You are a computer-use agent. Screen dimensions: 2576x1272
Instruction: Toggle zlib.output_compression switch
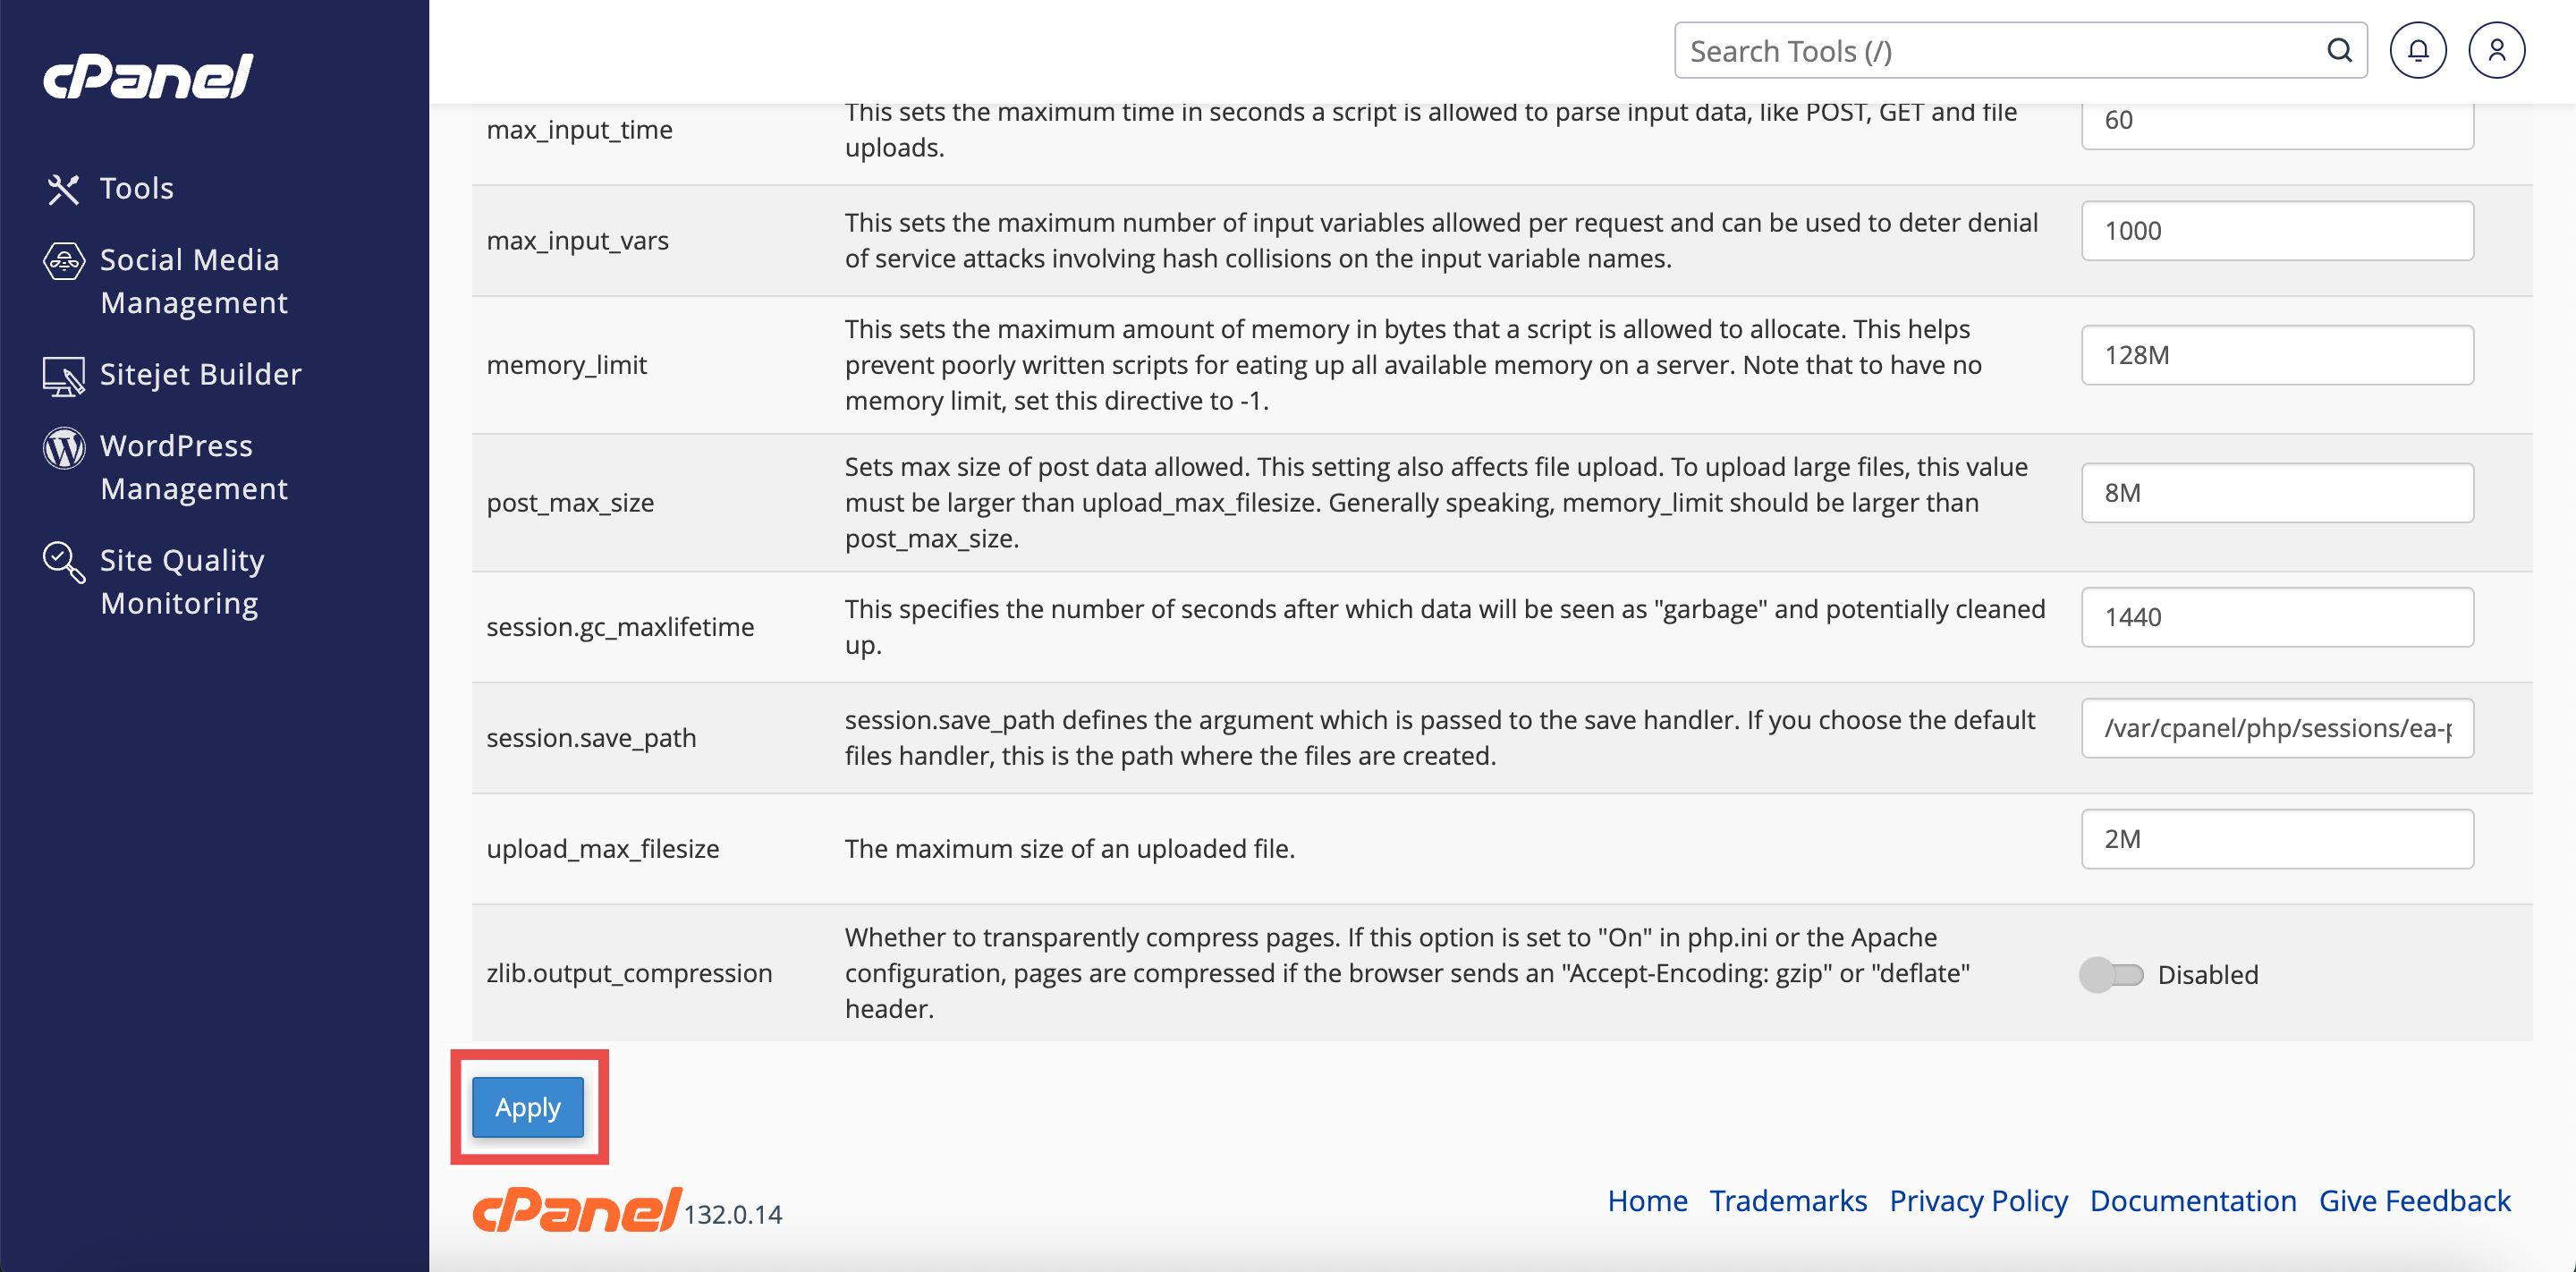click(2111, 975)
